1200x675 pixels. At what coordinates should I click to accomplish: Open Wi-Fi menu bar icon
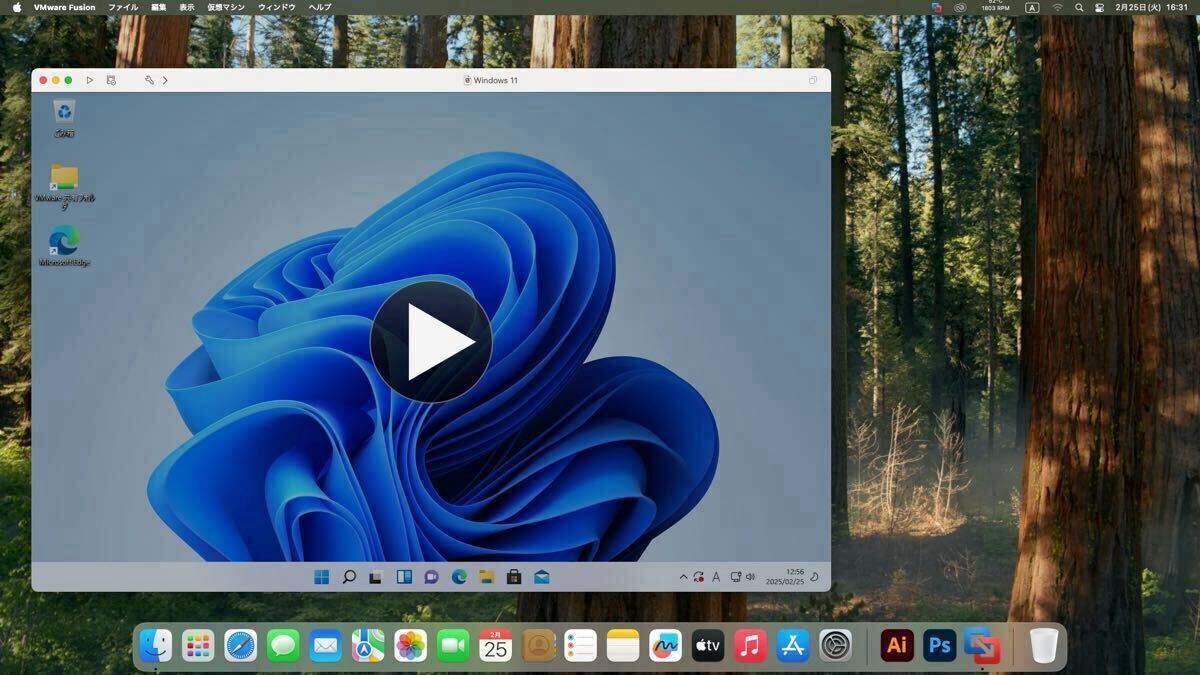(1057, 7)
